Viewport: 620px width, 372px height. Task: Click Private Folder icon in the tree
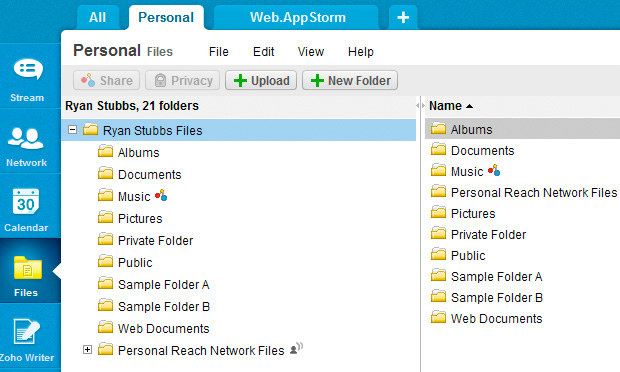(105, 240)
